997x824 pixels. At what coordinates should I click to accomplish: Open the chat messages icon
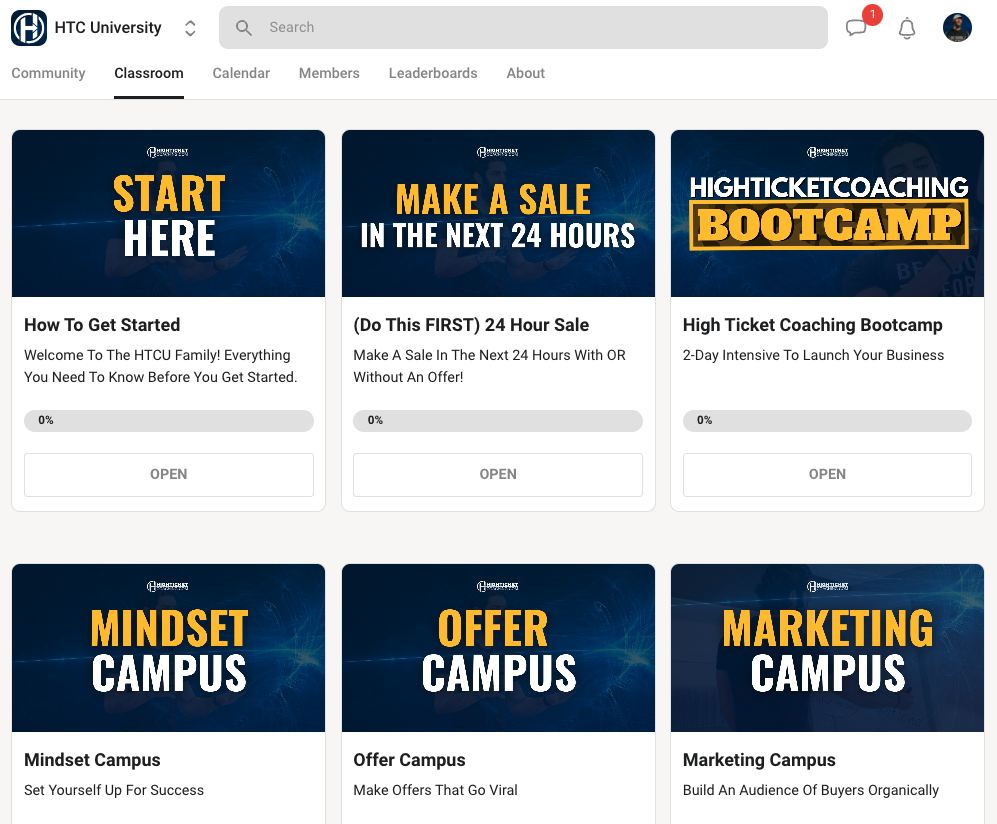click(x=856, y=28)
